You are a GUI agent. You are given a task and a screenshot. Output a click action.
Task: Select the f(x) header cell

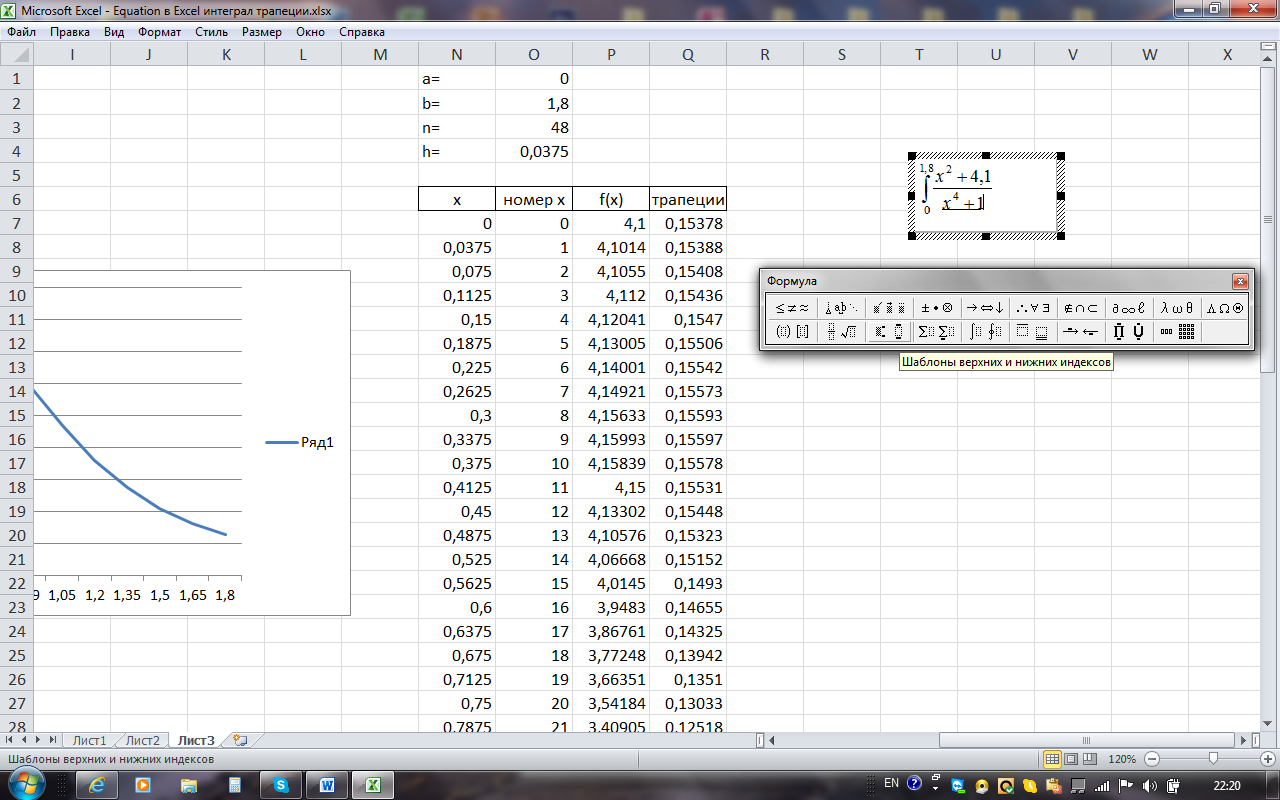point(611,199)
